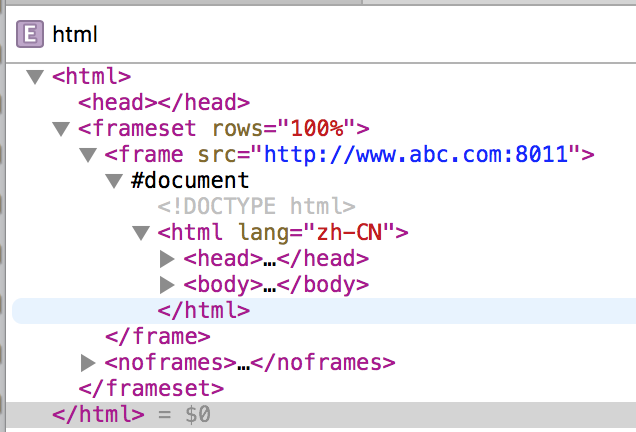Screen dimensions: 636x432
Task: Select the empty <head></head> row
Action: 164,103
